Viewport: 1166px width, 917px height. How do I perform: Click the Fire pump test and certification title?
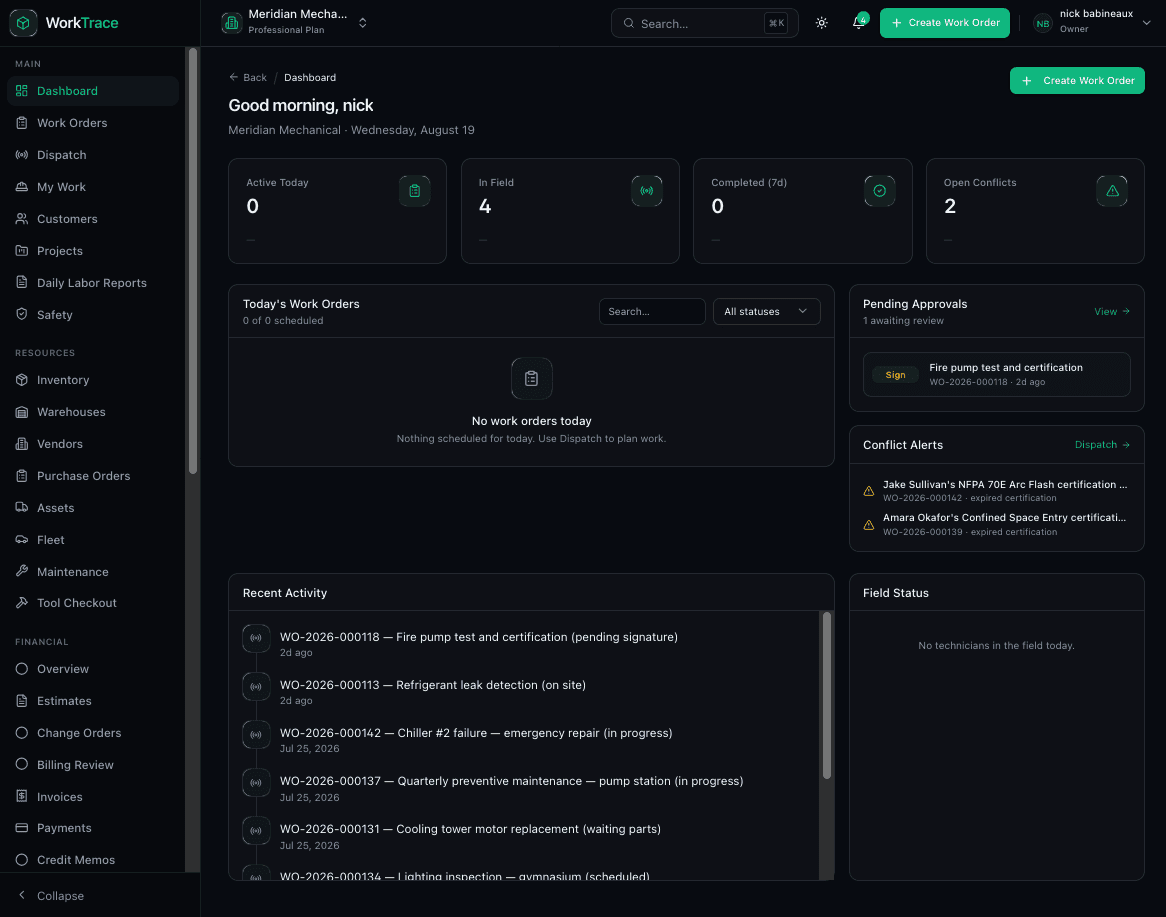click(1005, 367)
